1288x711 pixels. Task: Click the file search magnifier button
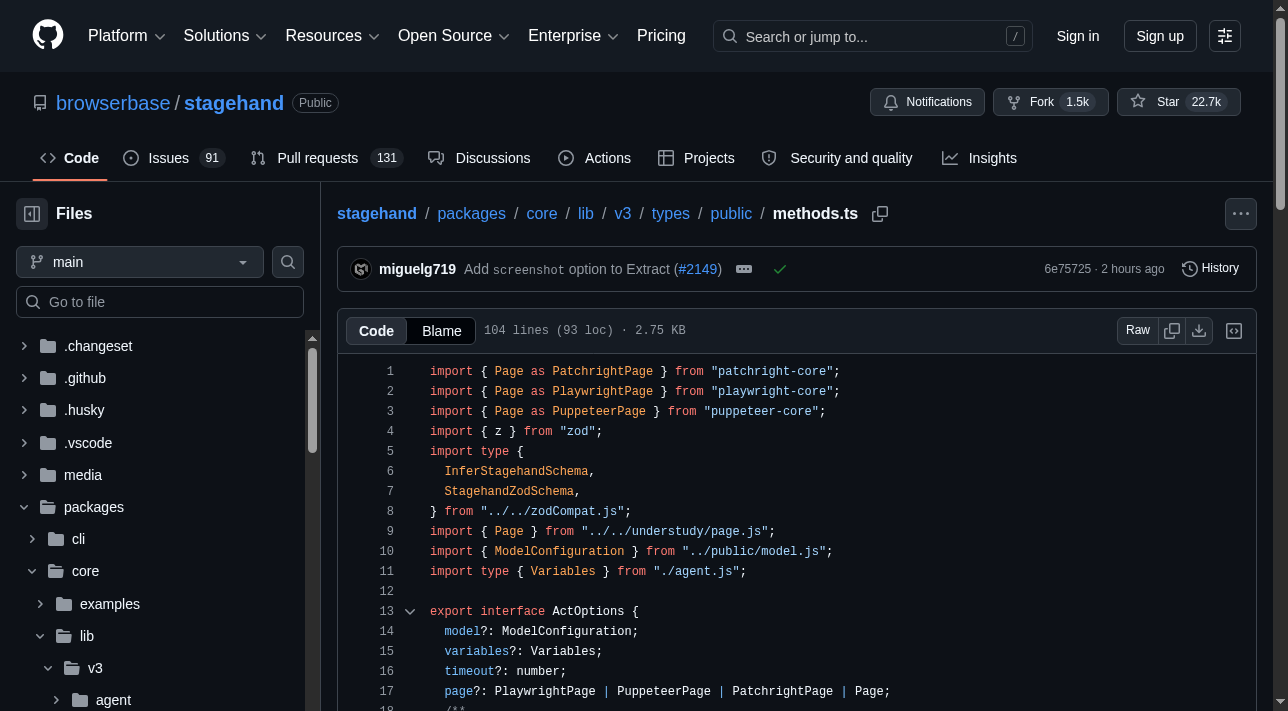(x=288, y=262)
